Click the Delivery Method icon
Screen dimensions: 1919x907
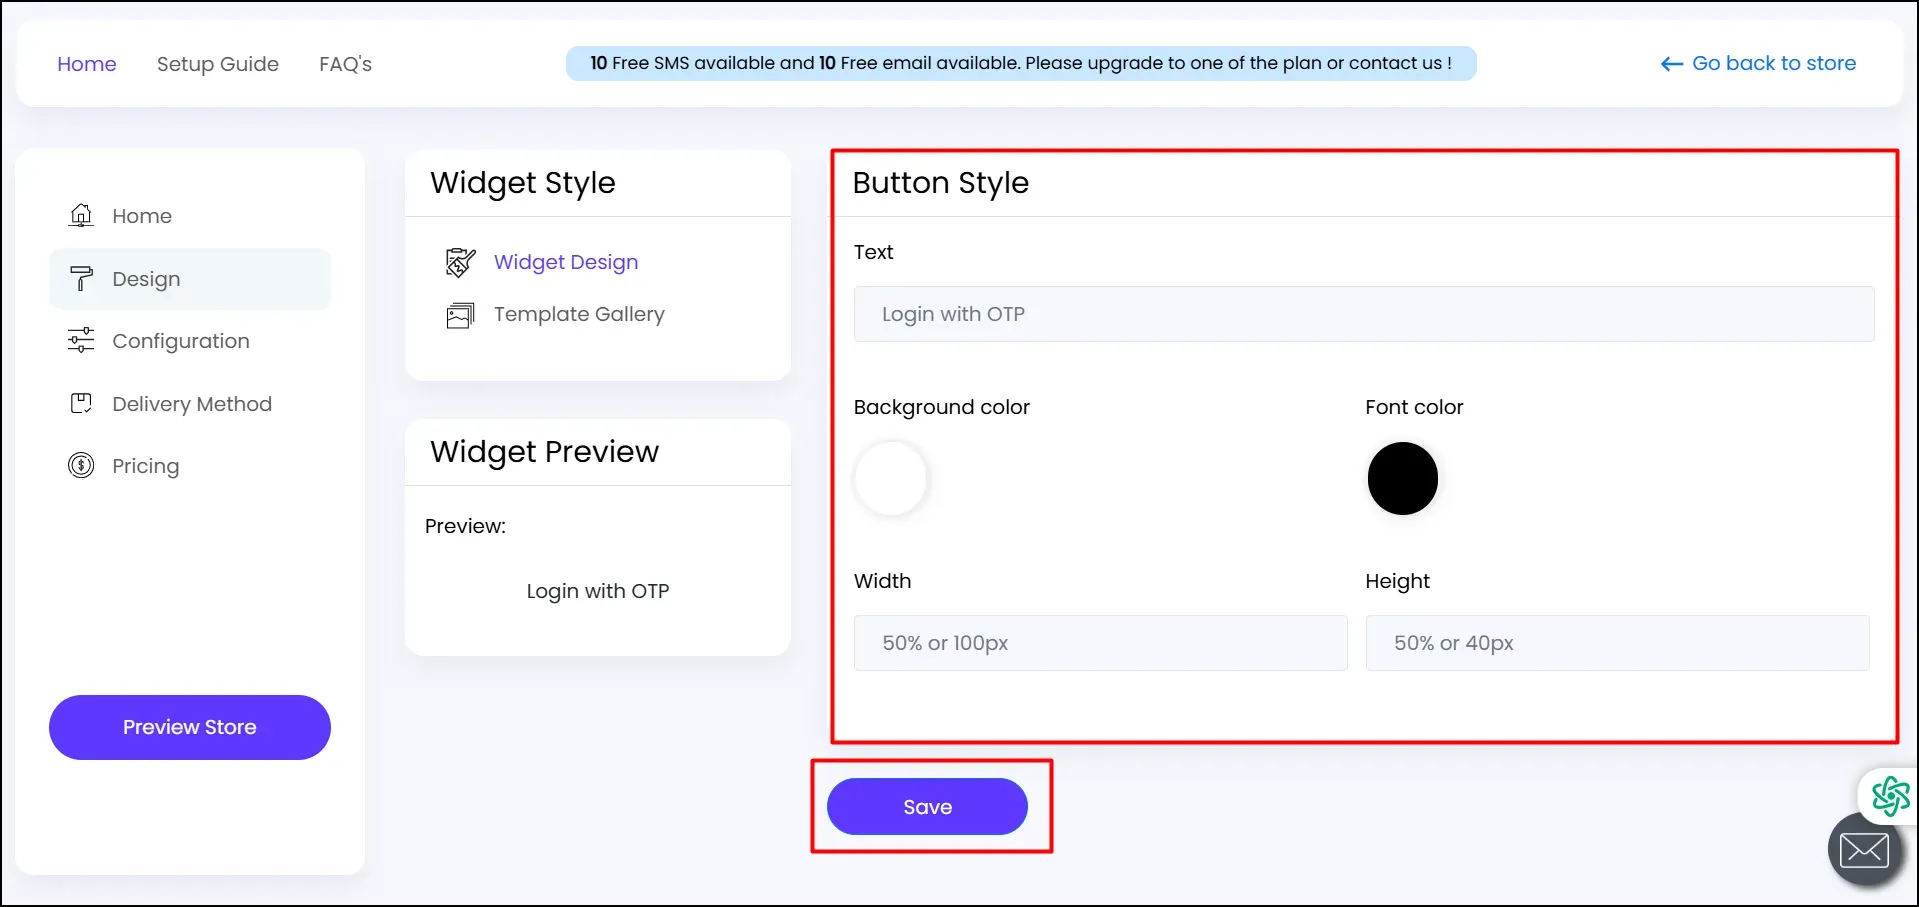(80, 403)
